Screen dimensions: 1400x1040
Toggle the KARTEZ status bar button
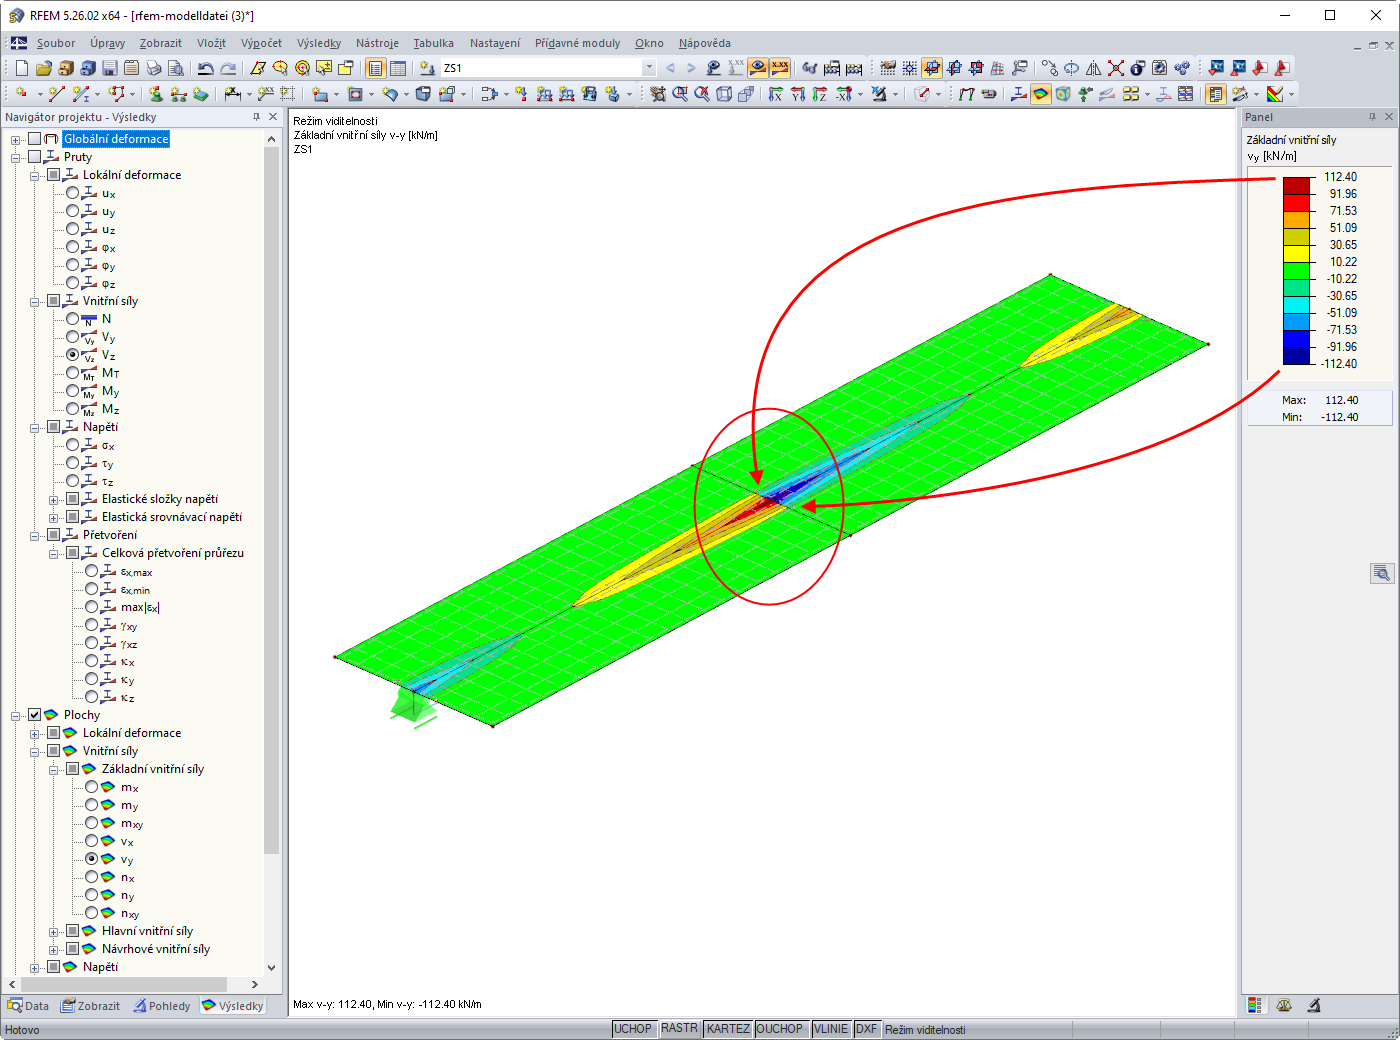pos(728,1029)
